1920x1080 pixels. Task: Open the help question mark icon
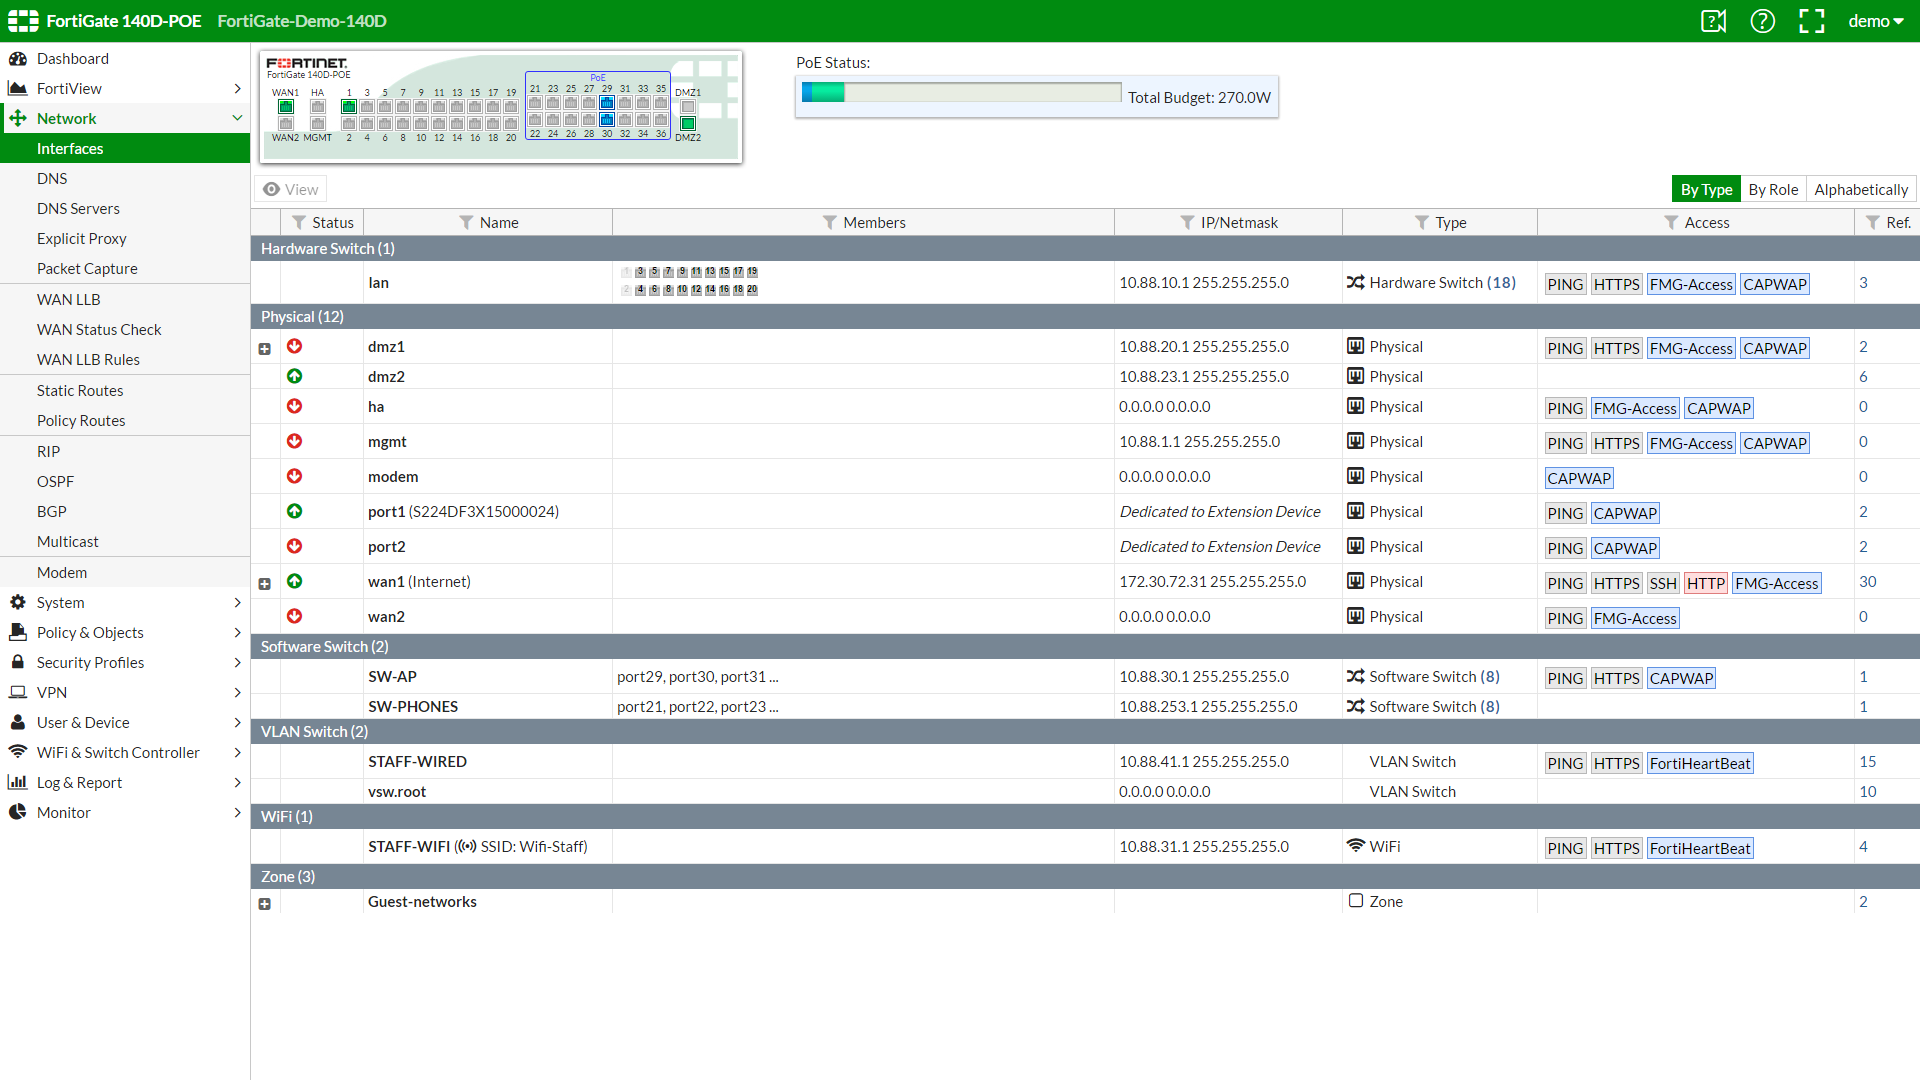click(x=1762, y=21)
